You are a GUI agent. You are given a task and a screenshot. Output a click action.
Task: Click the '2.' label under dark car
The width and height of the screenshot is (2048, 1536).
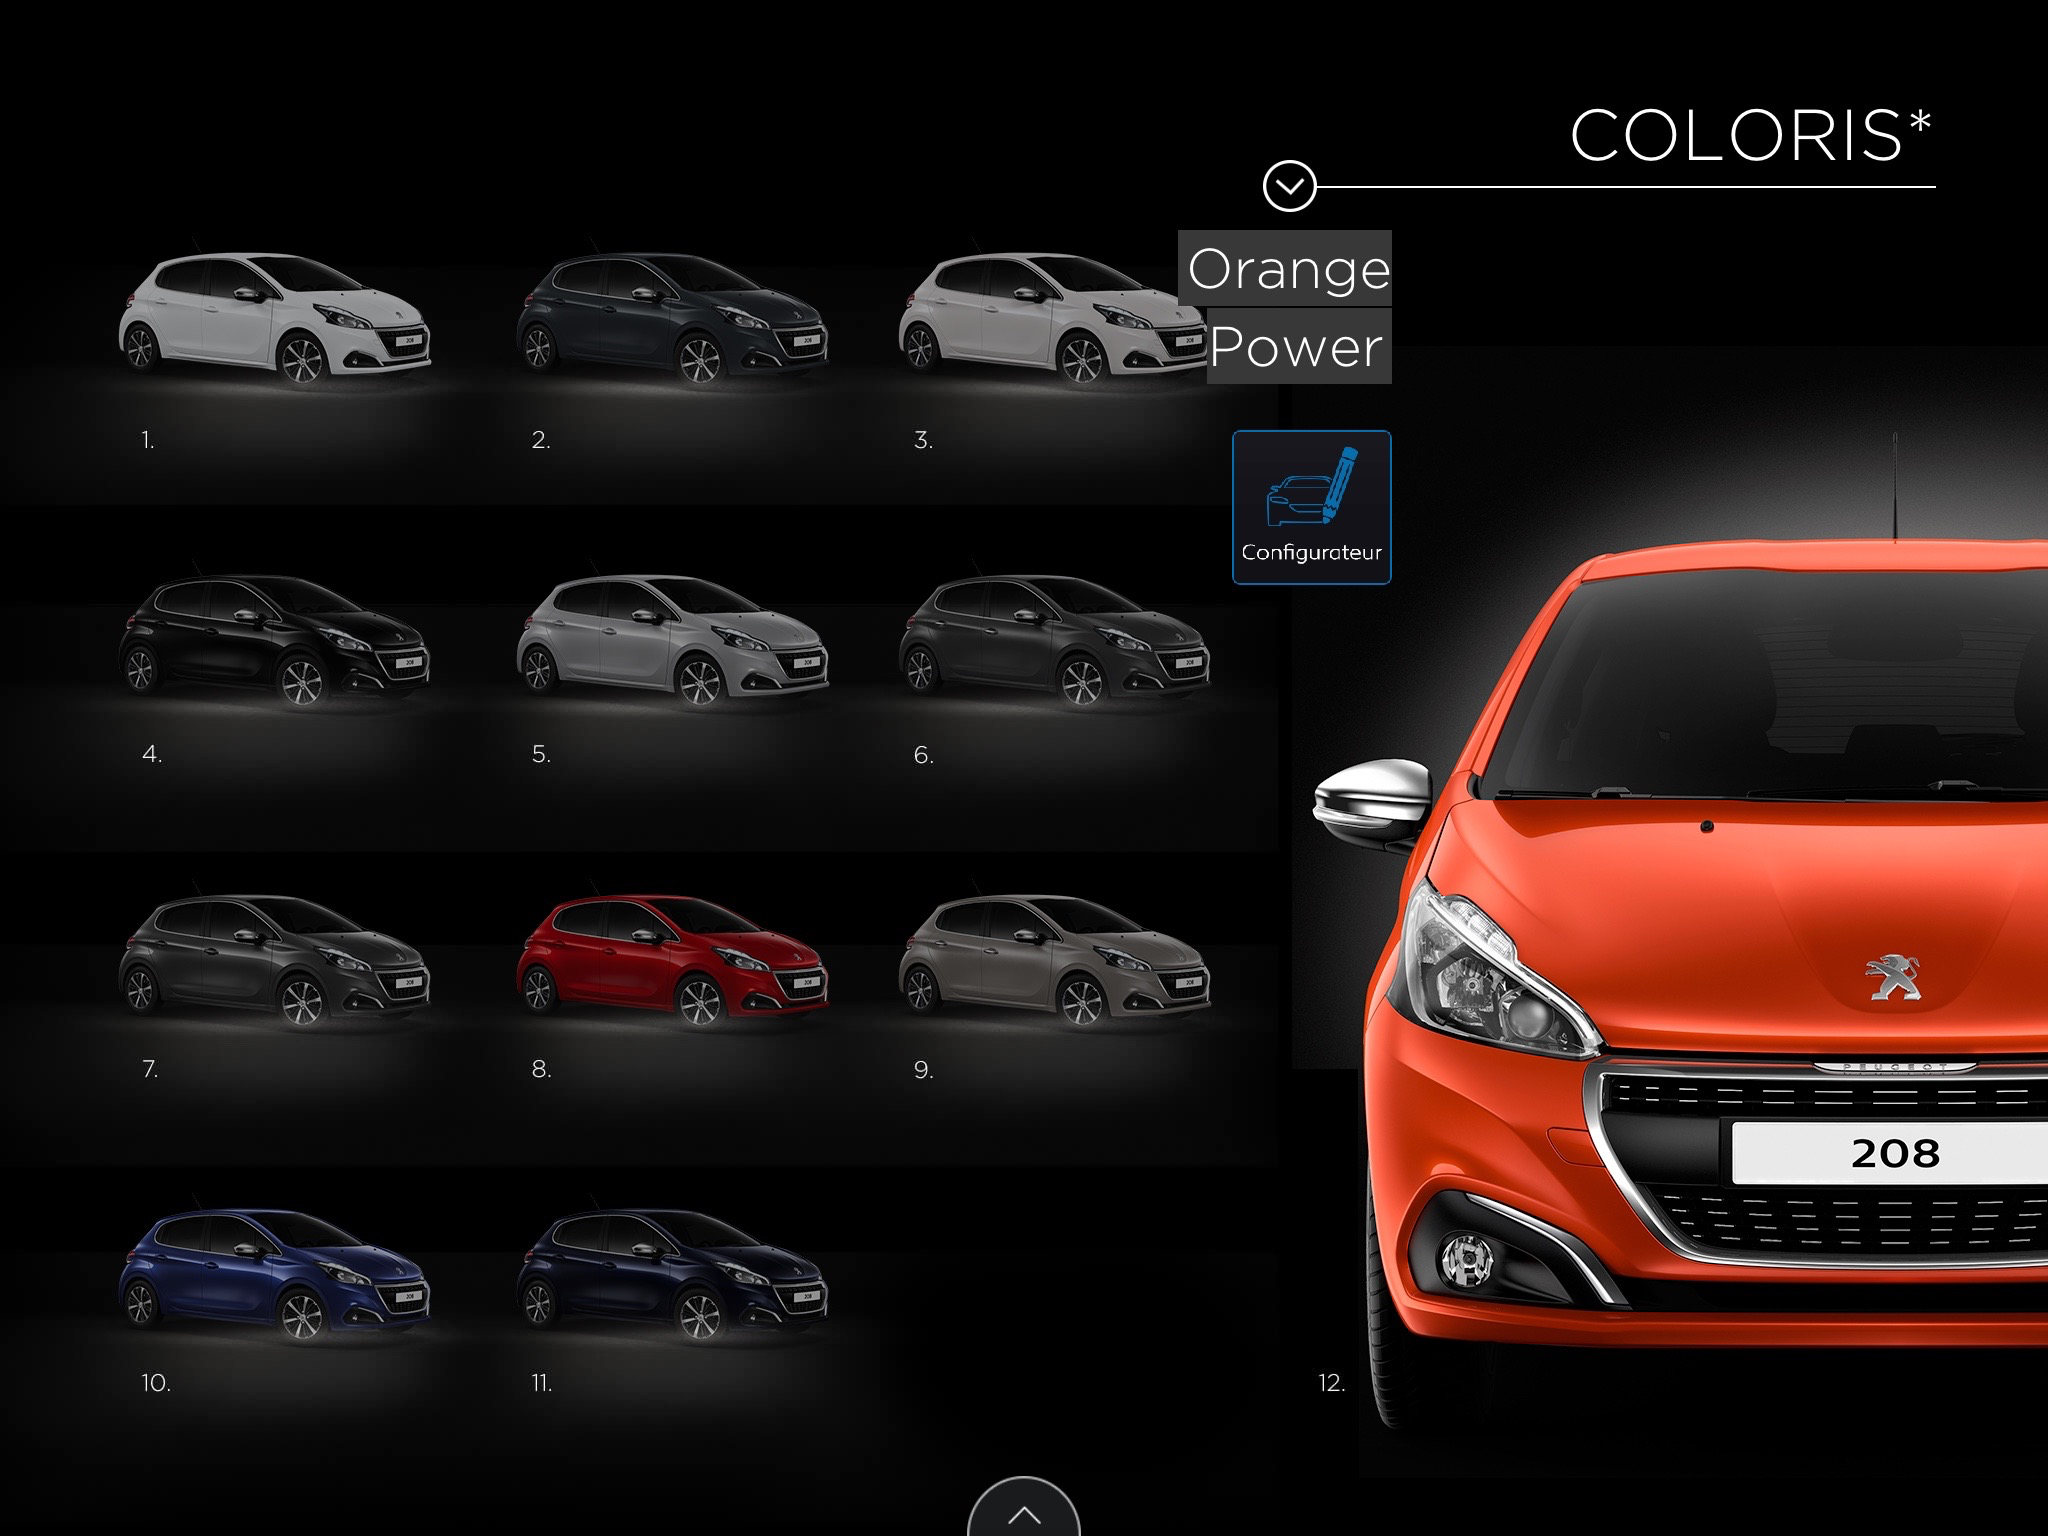(x=541, y=439)
